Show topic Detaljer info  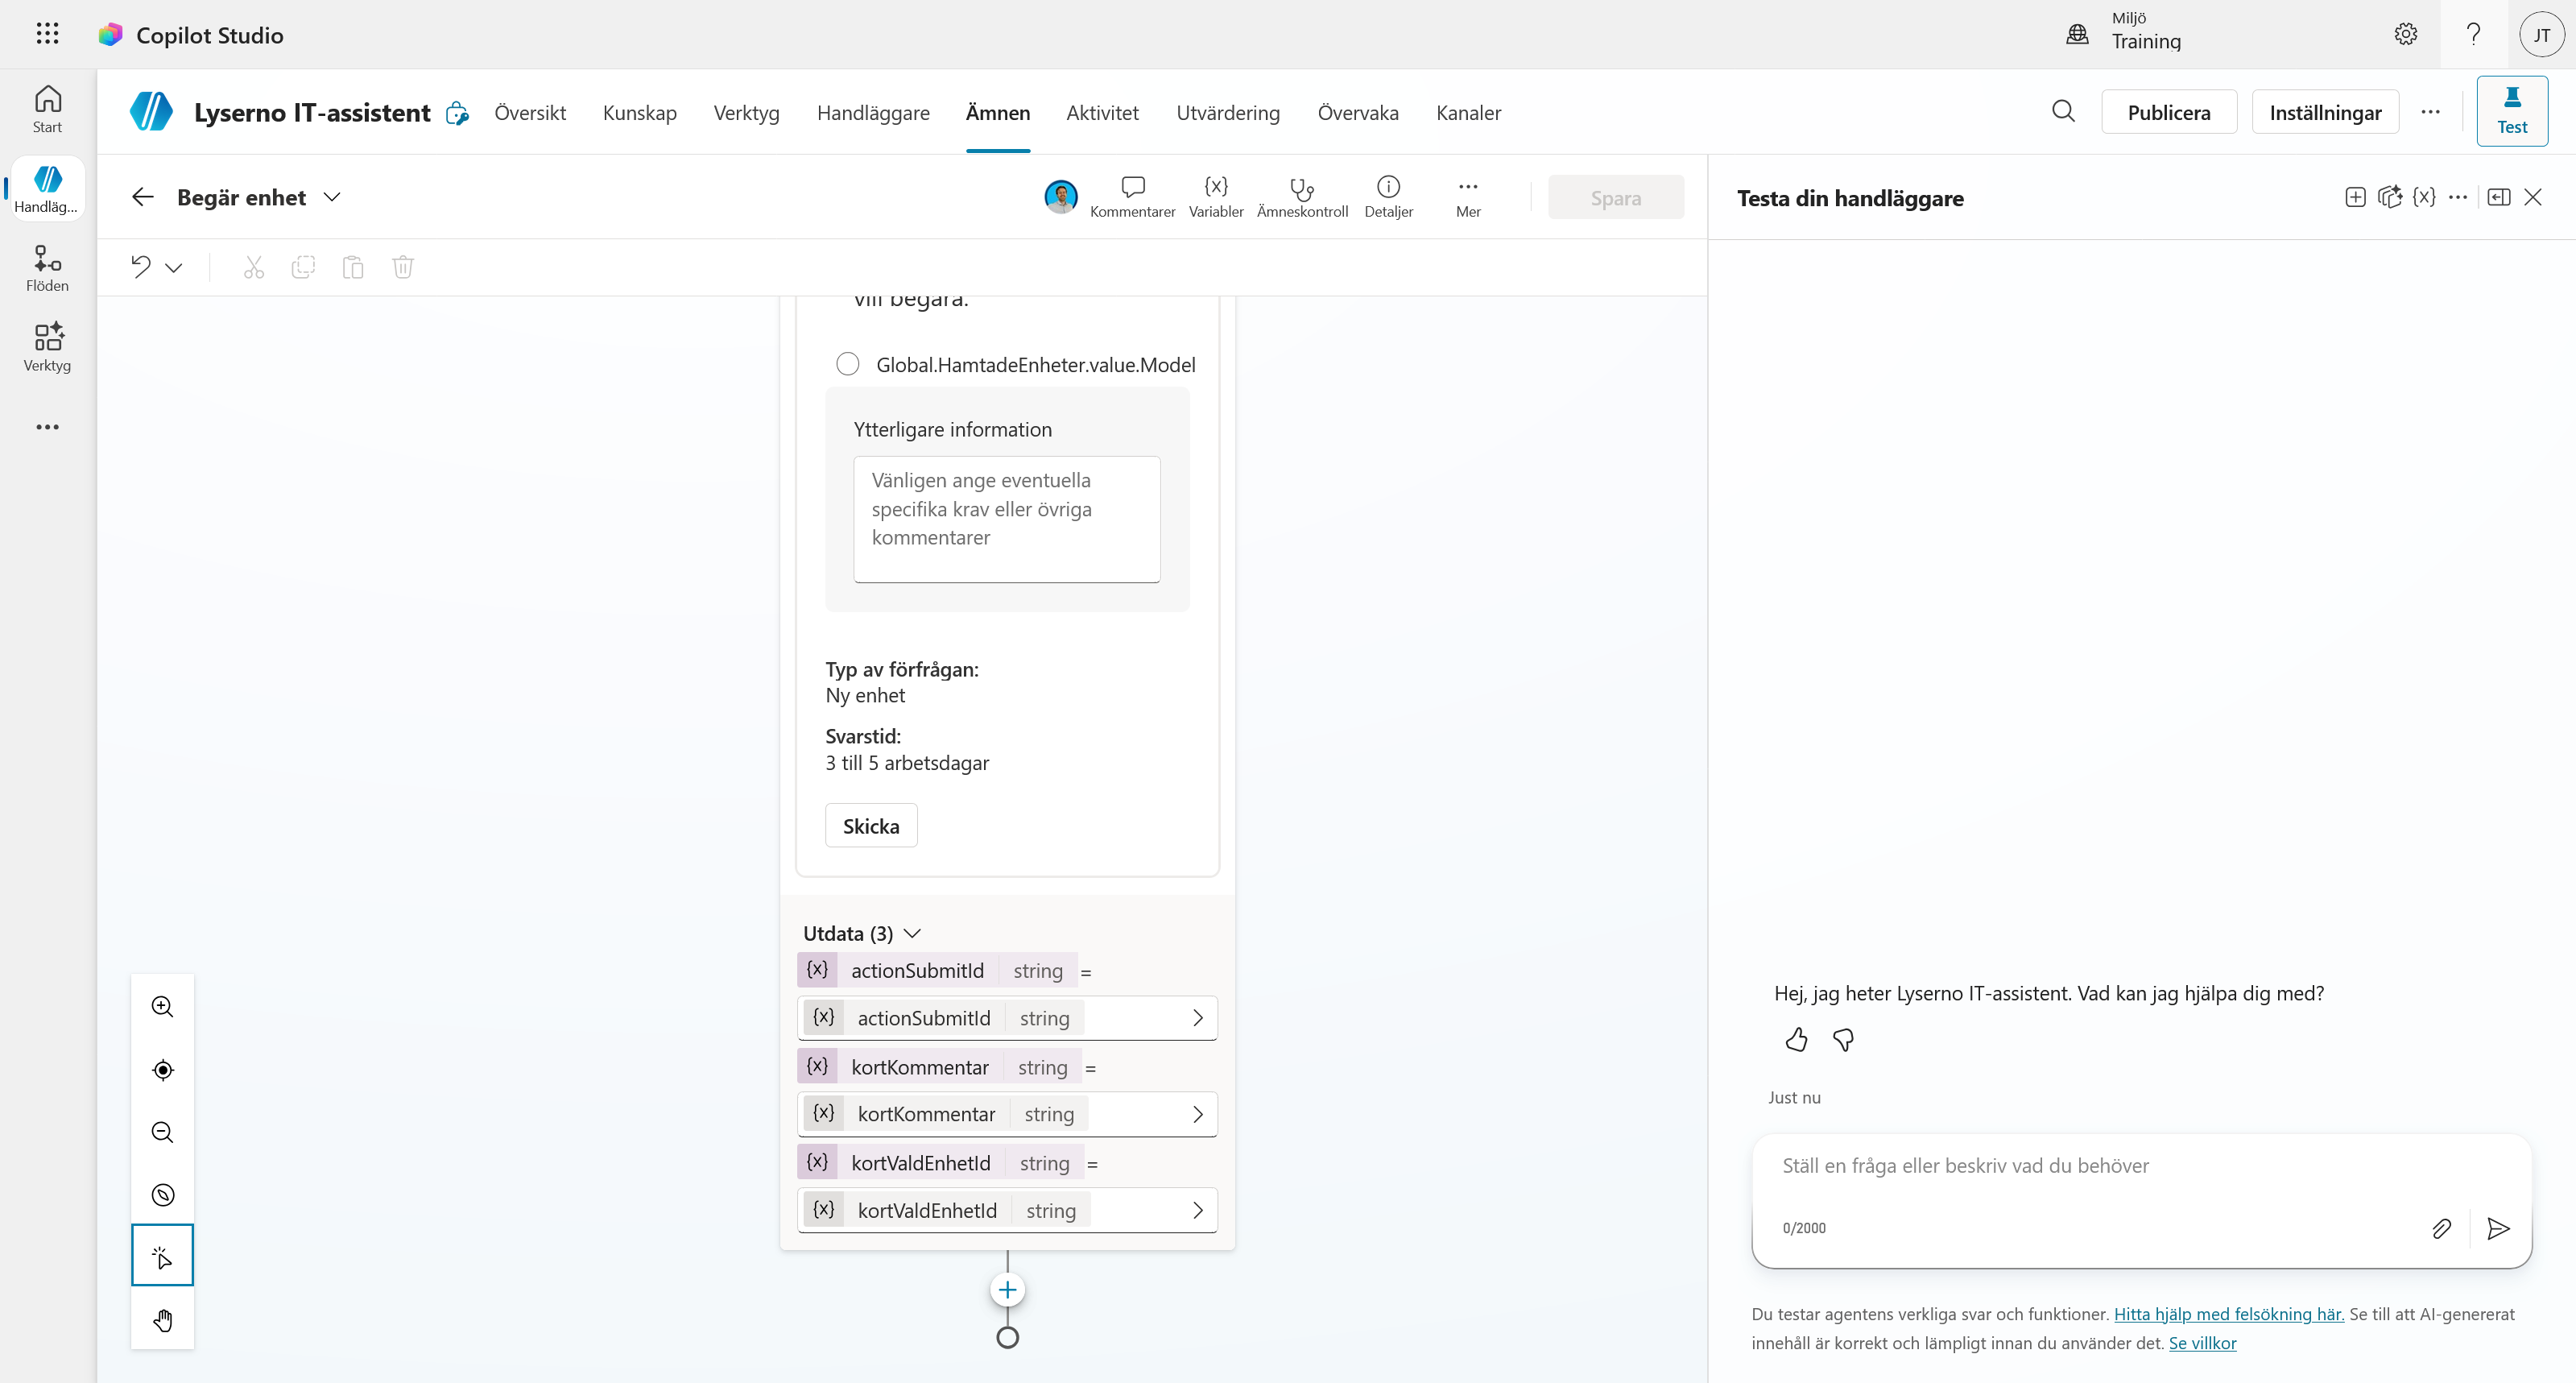pos(1388,197)
